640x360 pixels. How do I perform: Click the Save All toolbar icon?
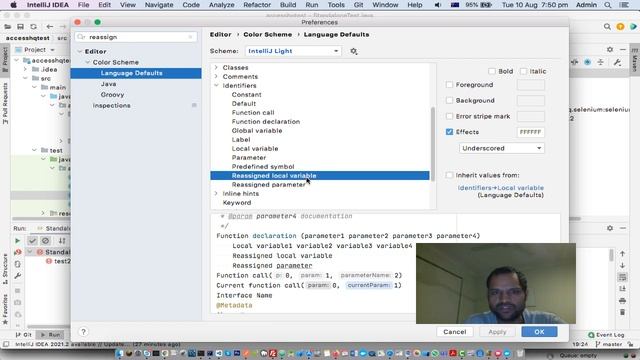point(20,27)
